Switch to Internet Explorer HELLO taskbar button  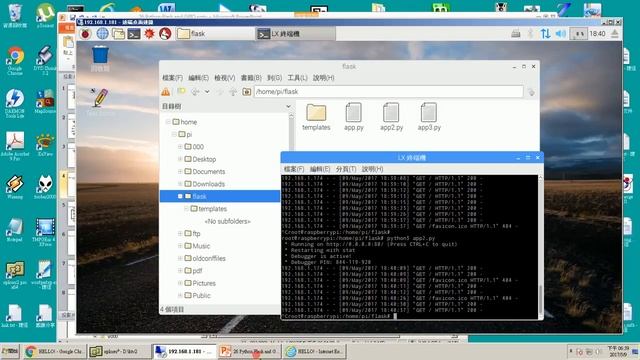(x=314, y=351)
